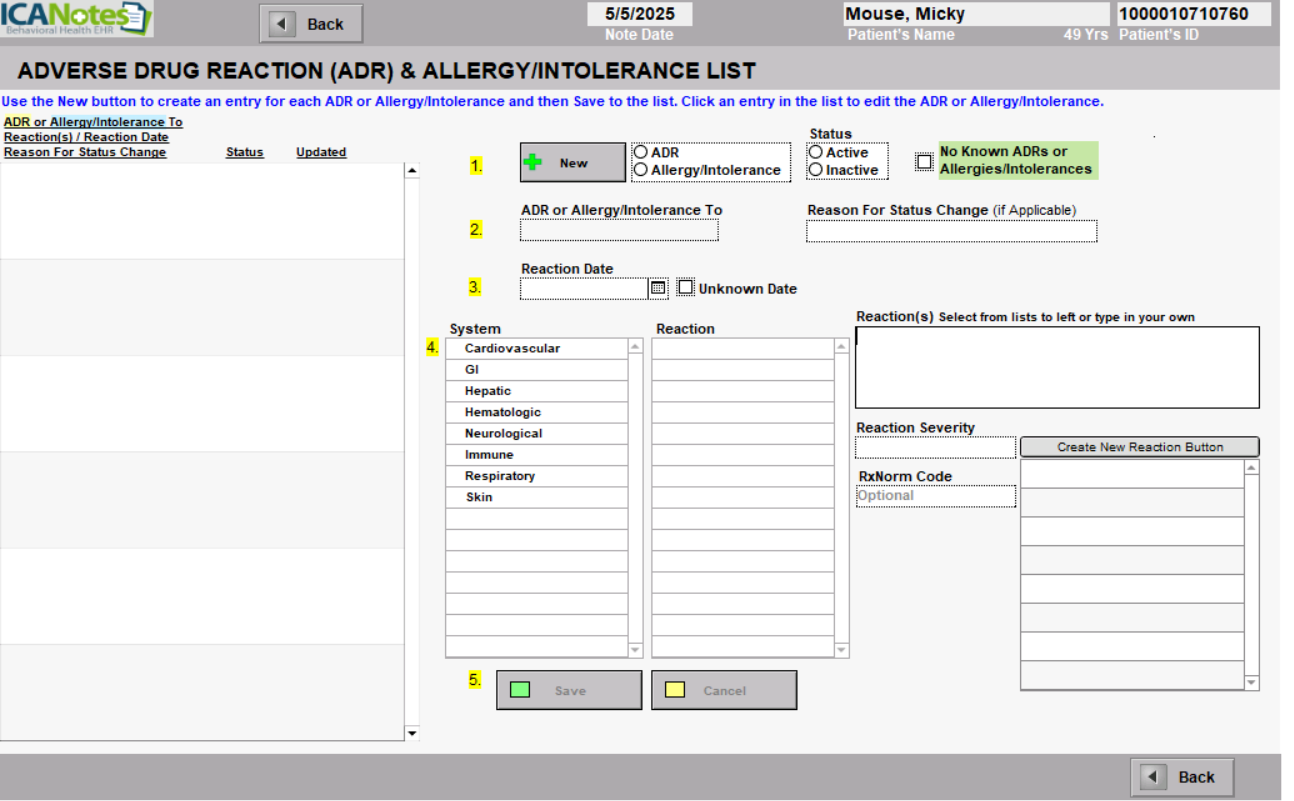Click the green plus New button
This screenshot has height=801, width=1294.
(572, 163)
